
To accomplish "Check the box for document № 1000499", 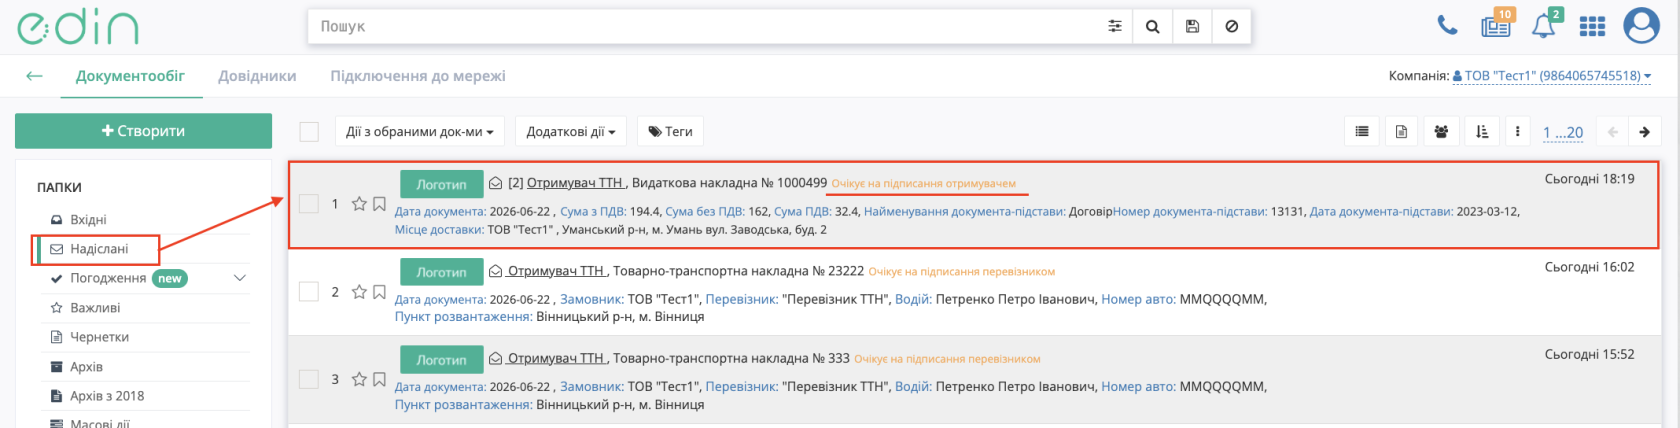I will click(x=309, y=204).
